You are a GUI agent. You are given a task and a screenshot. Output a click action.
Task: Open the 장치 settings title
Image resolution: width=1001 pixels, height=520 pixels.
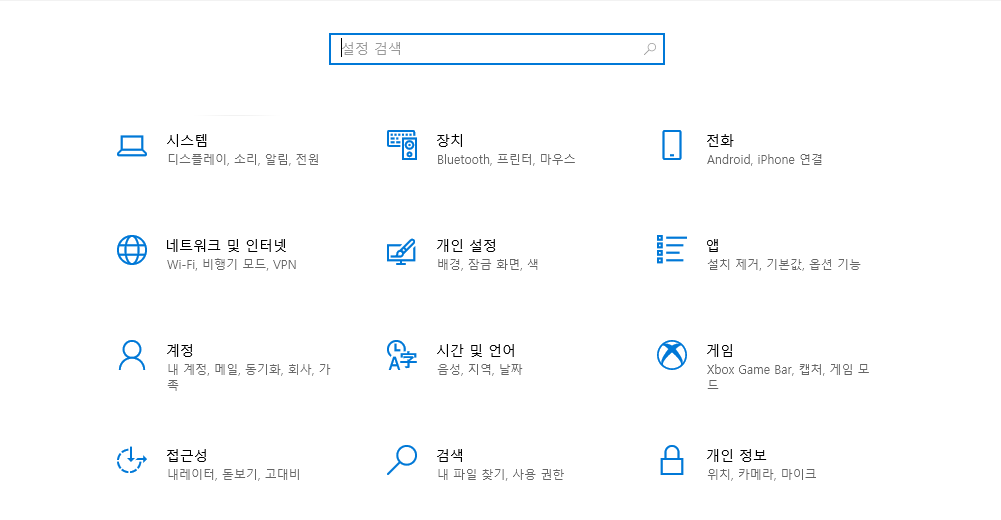pyautogui.click(x=450, y=140)
